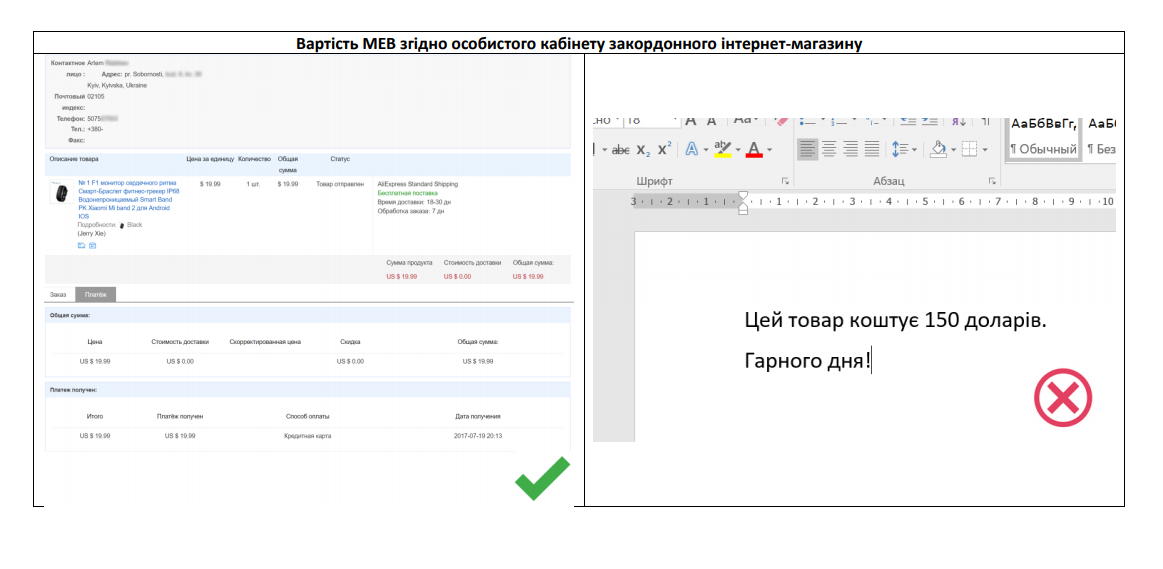
Task: Apply subscript formatting
Action: tap(642, 150)
